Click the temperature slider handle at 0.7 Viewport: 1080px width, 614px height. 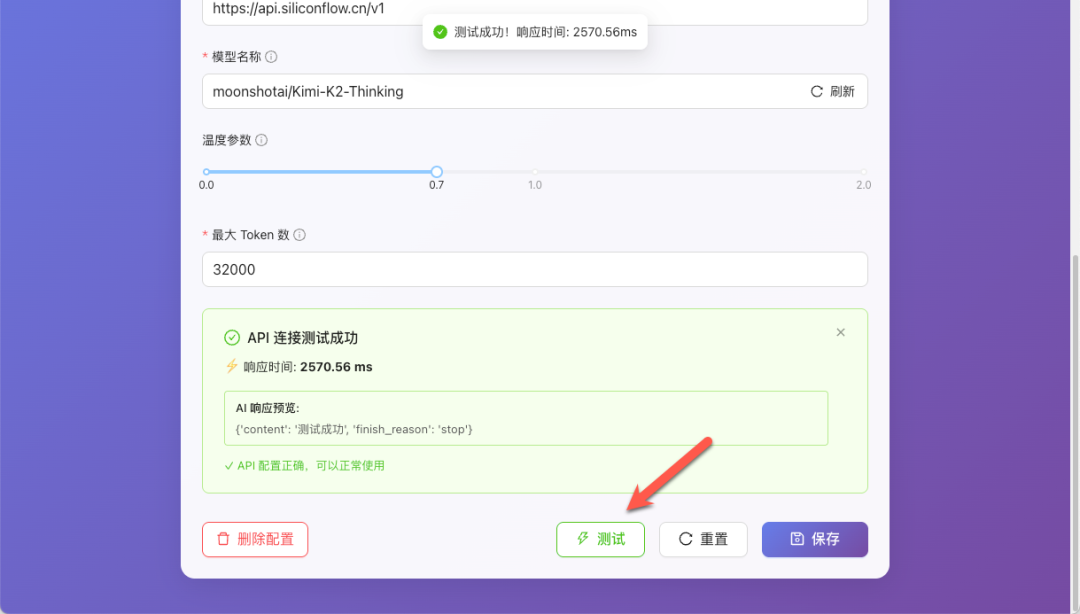click(435, 171)
